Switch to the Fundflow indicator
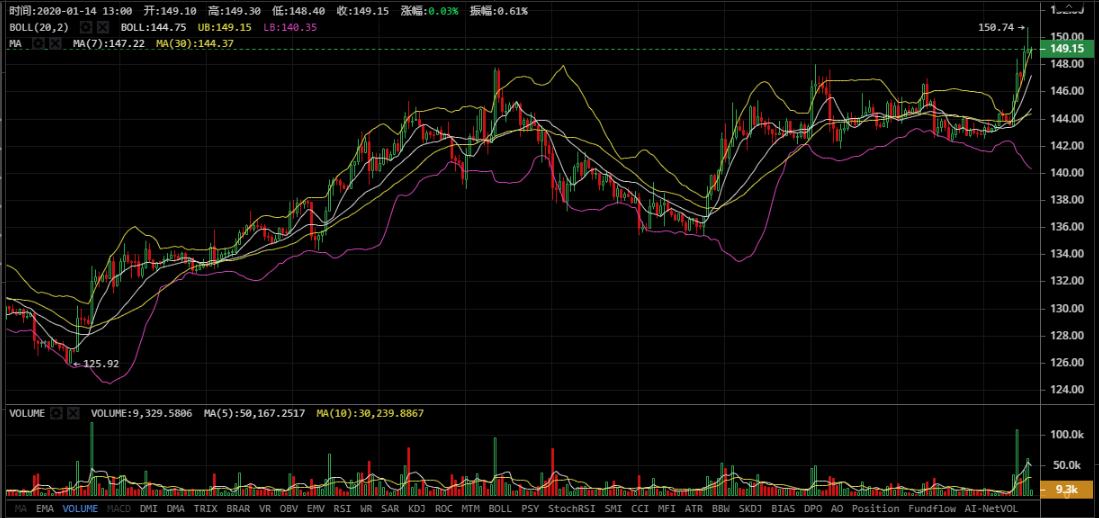The image size is (1099, 518). [x=931, y=509]
